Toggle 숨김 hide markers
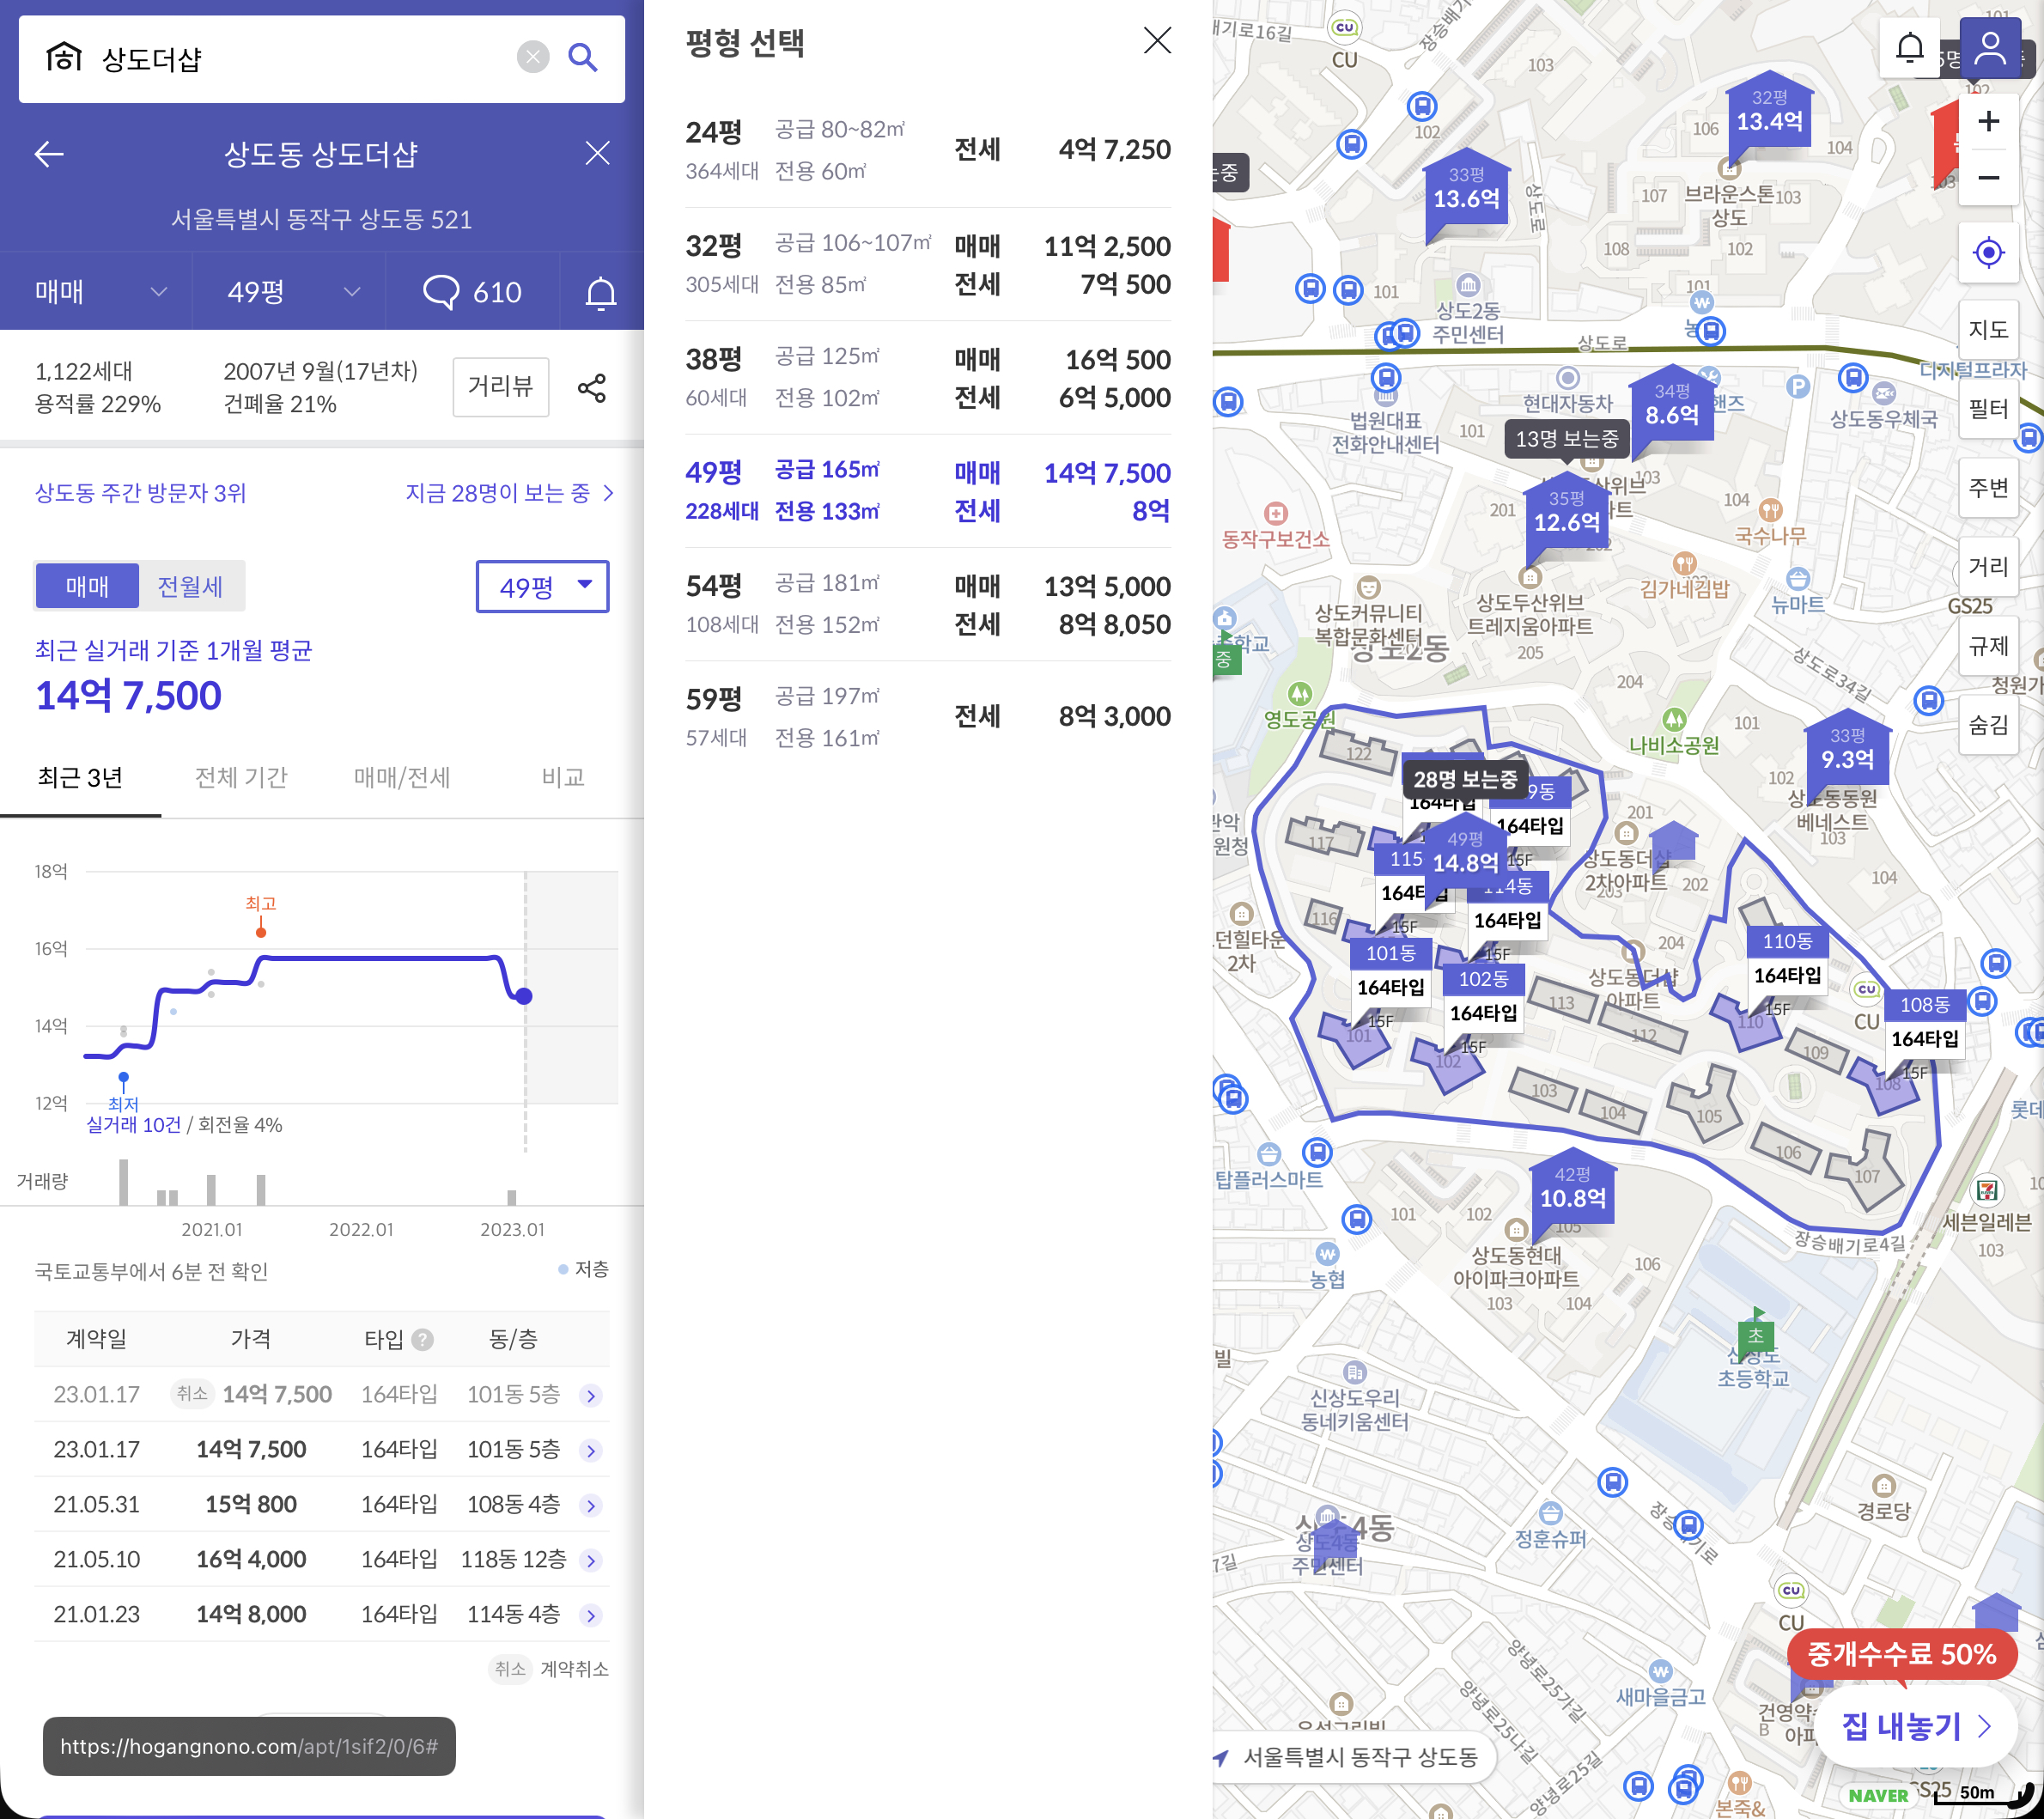Screen dimensions: 2044x1819 [1989, 725]
